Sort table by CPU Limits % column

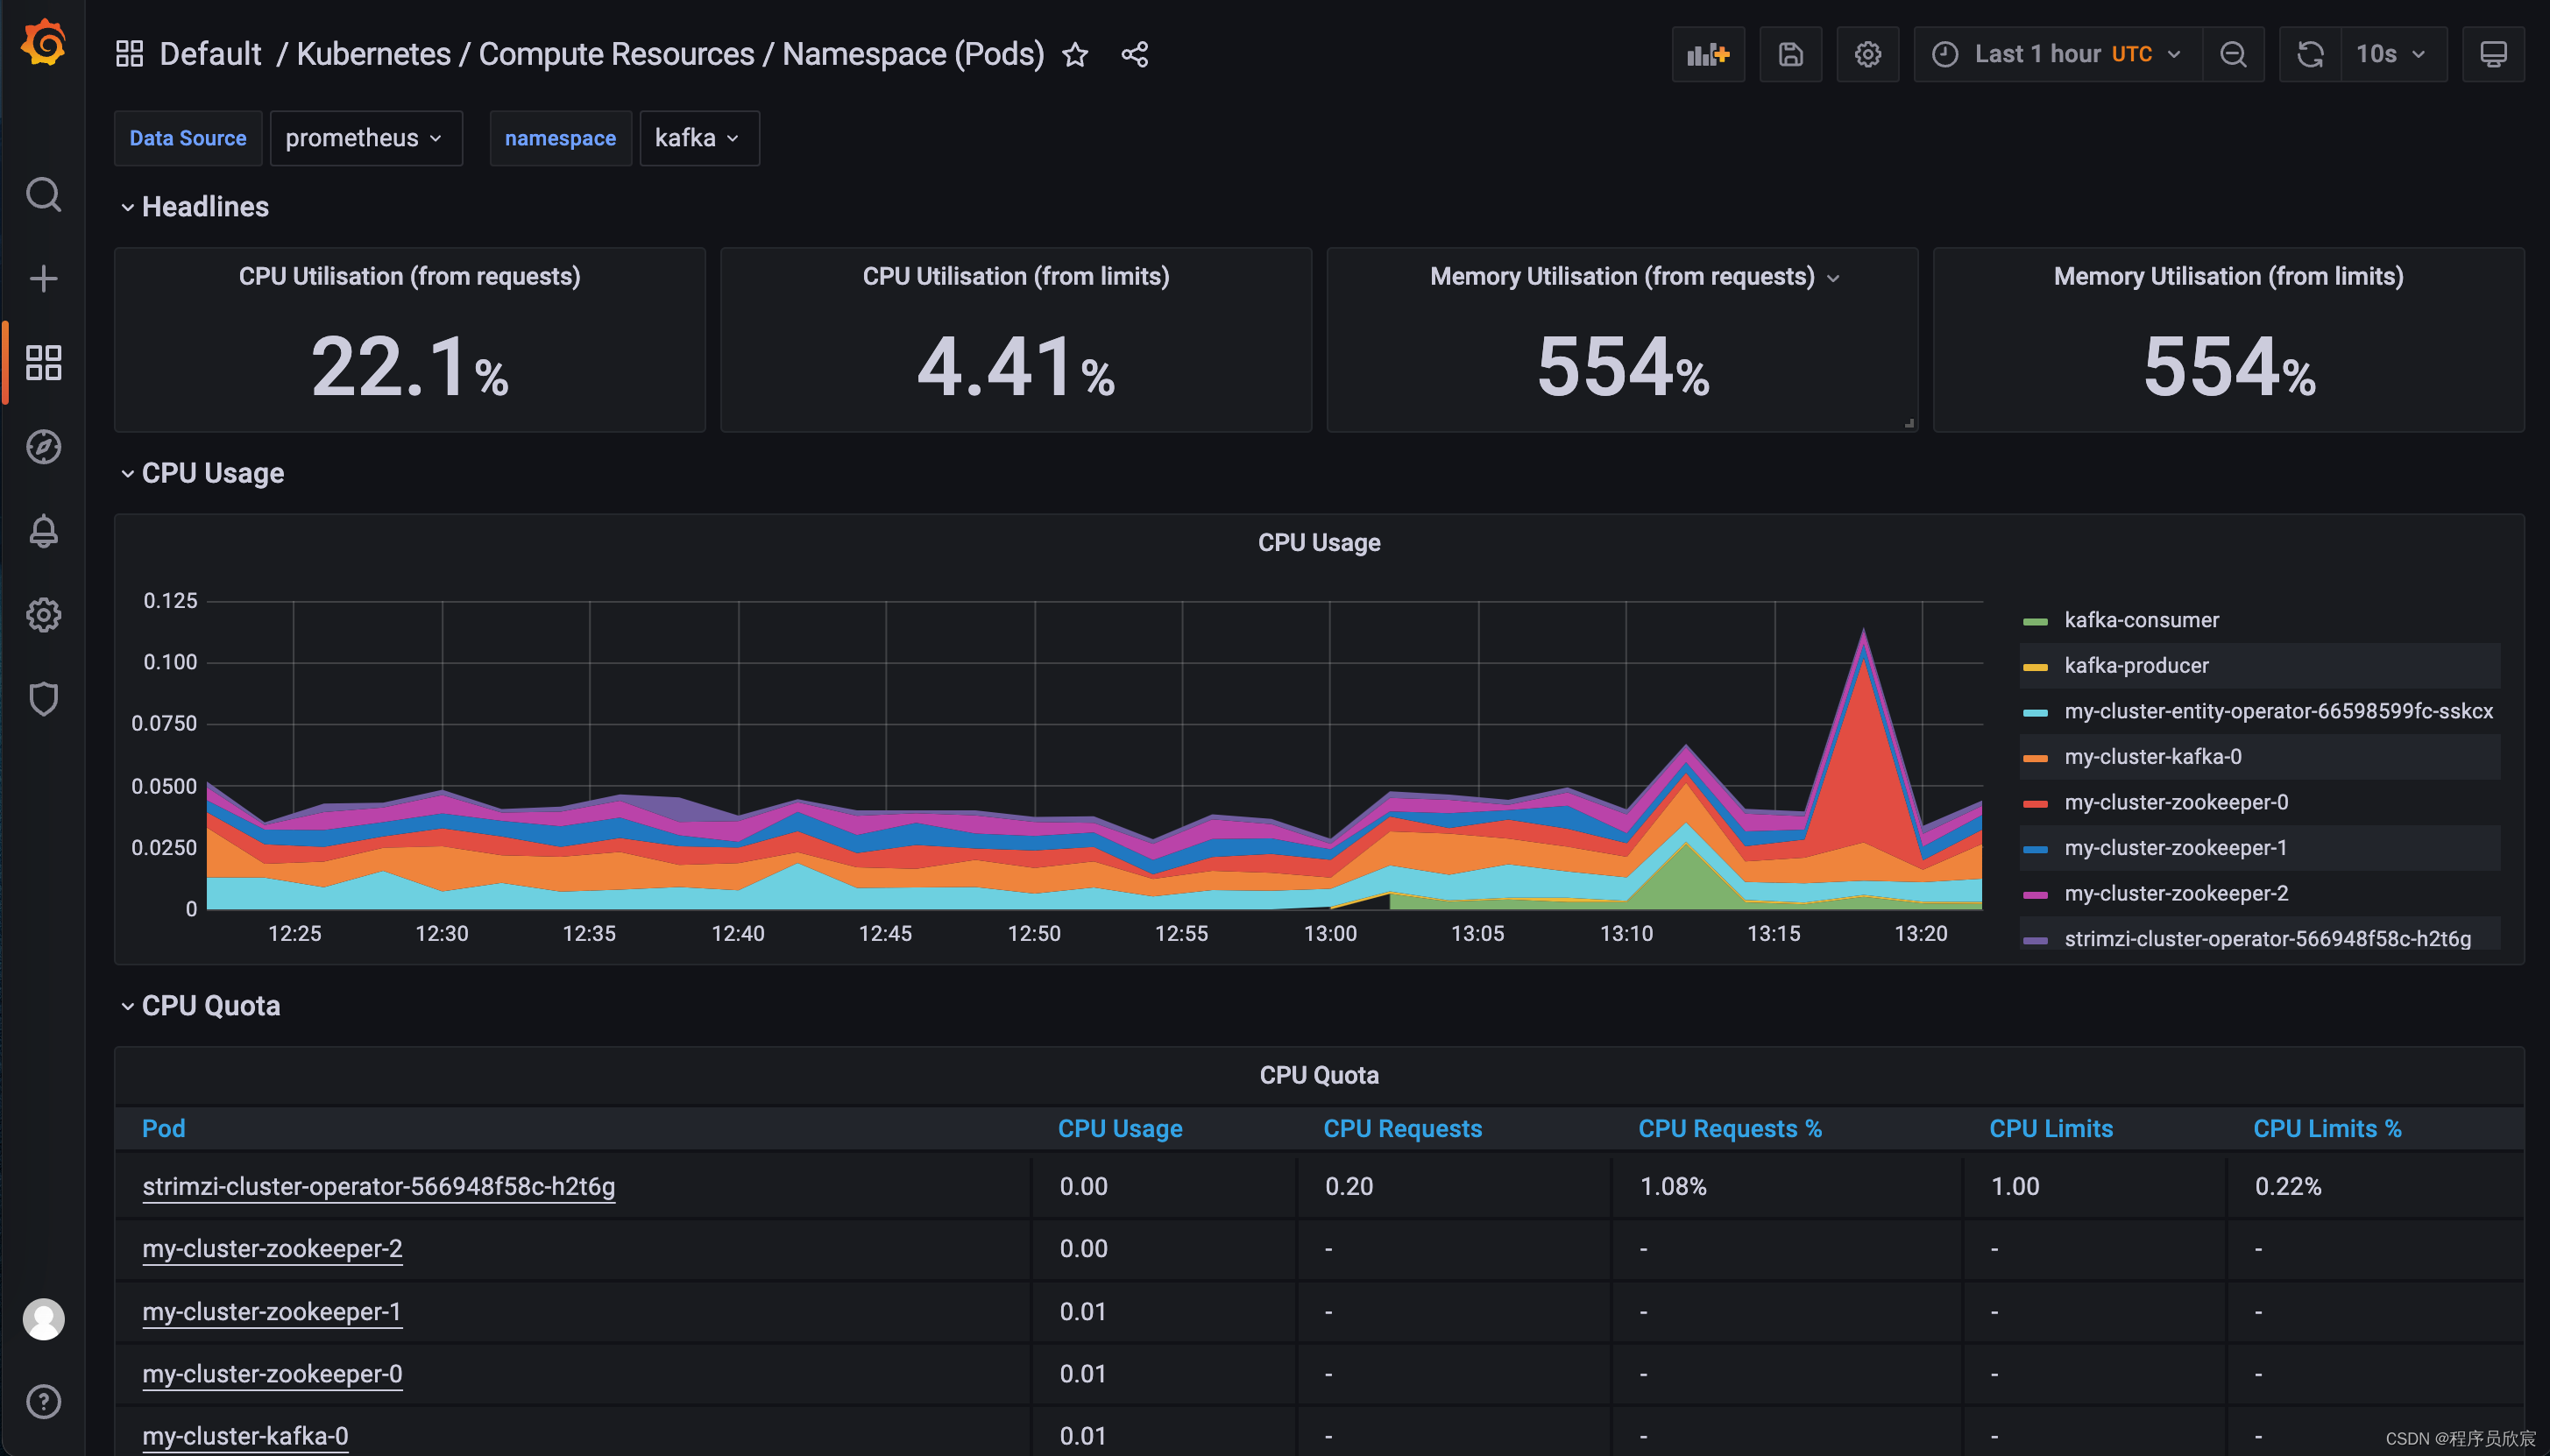pos(2326,1128)
